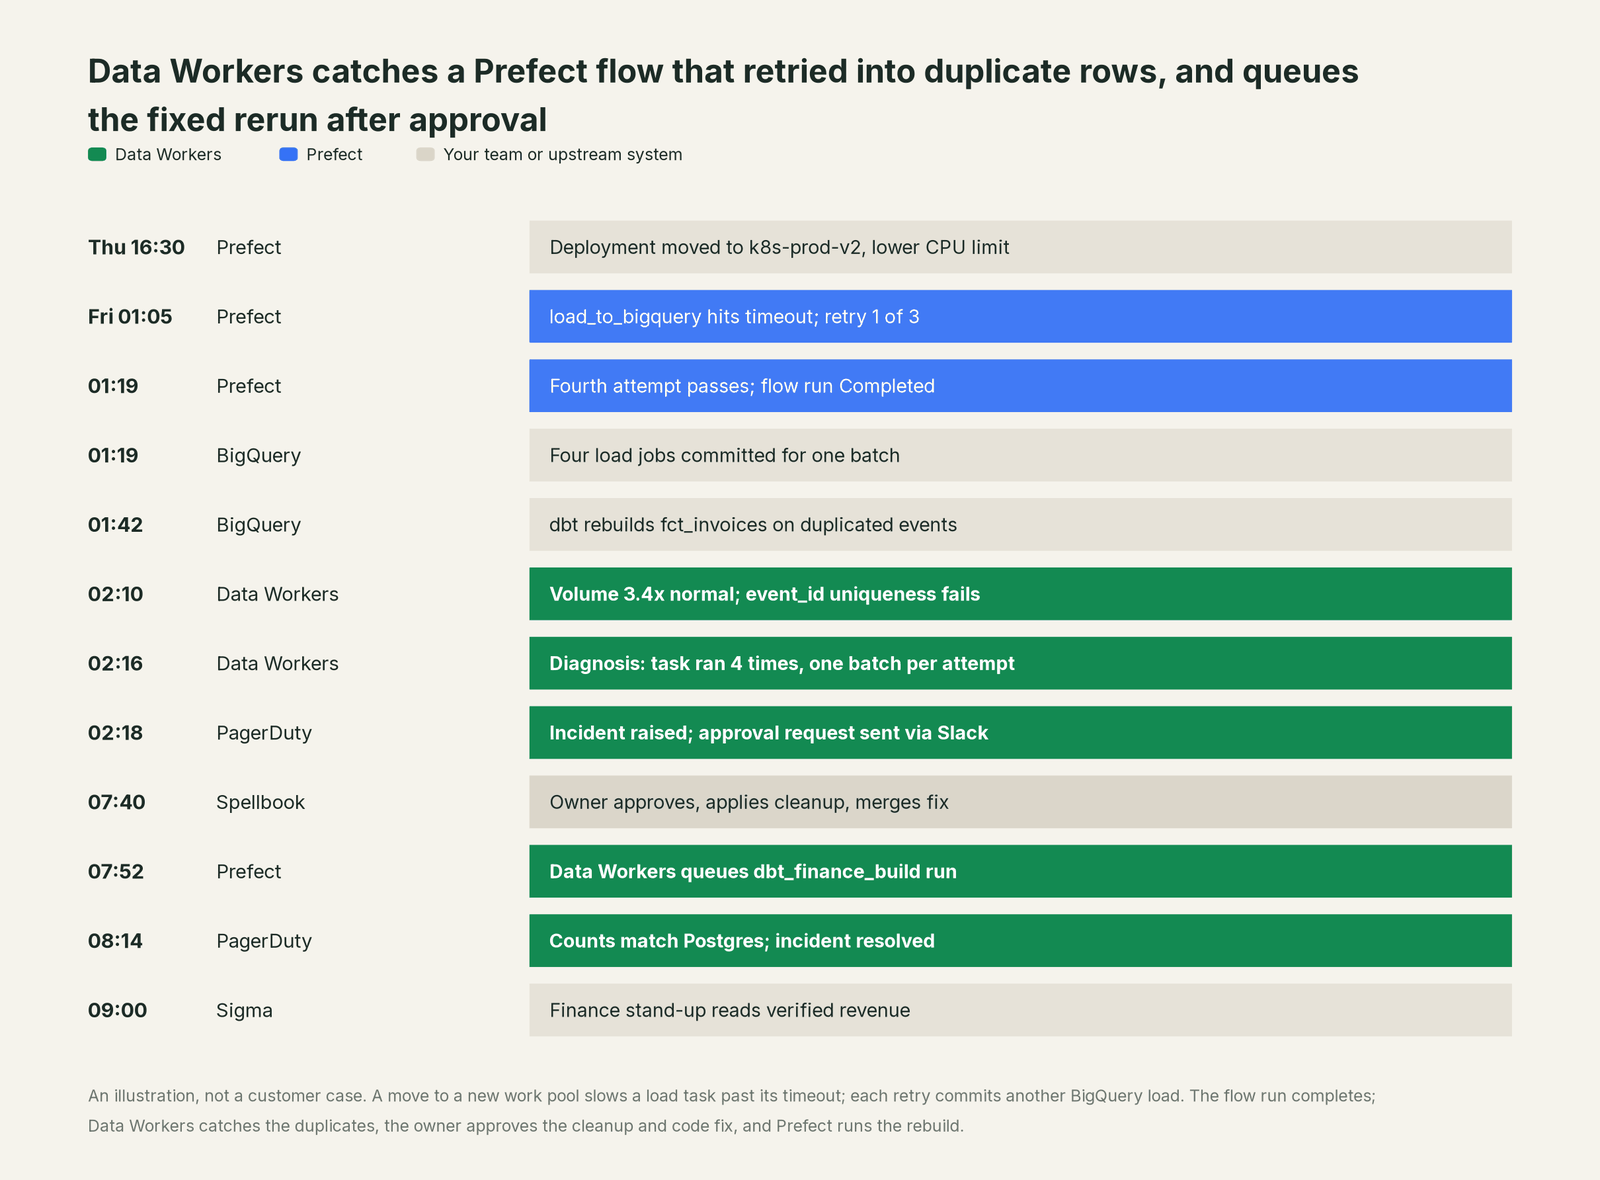1600x1180 pixels.
Task: Click the '07:52' timestamp
Action: tap(116, 871)
